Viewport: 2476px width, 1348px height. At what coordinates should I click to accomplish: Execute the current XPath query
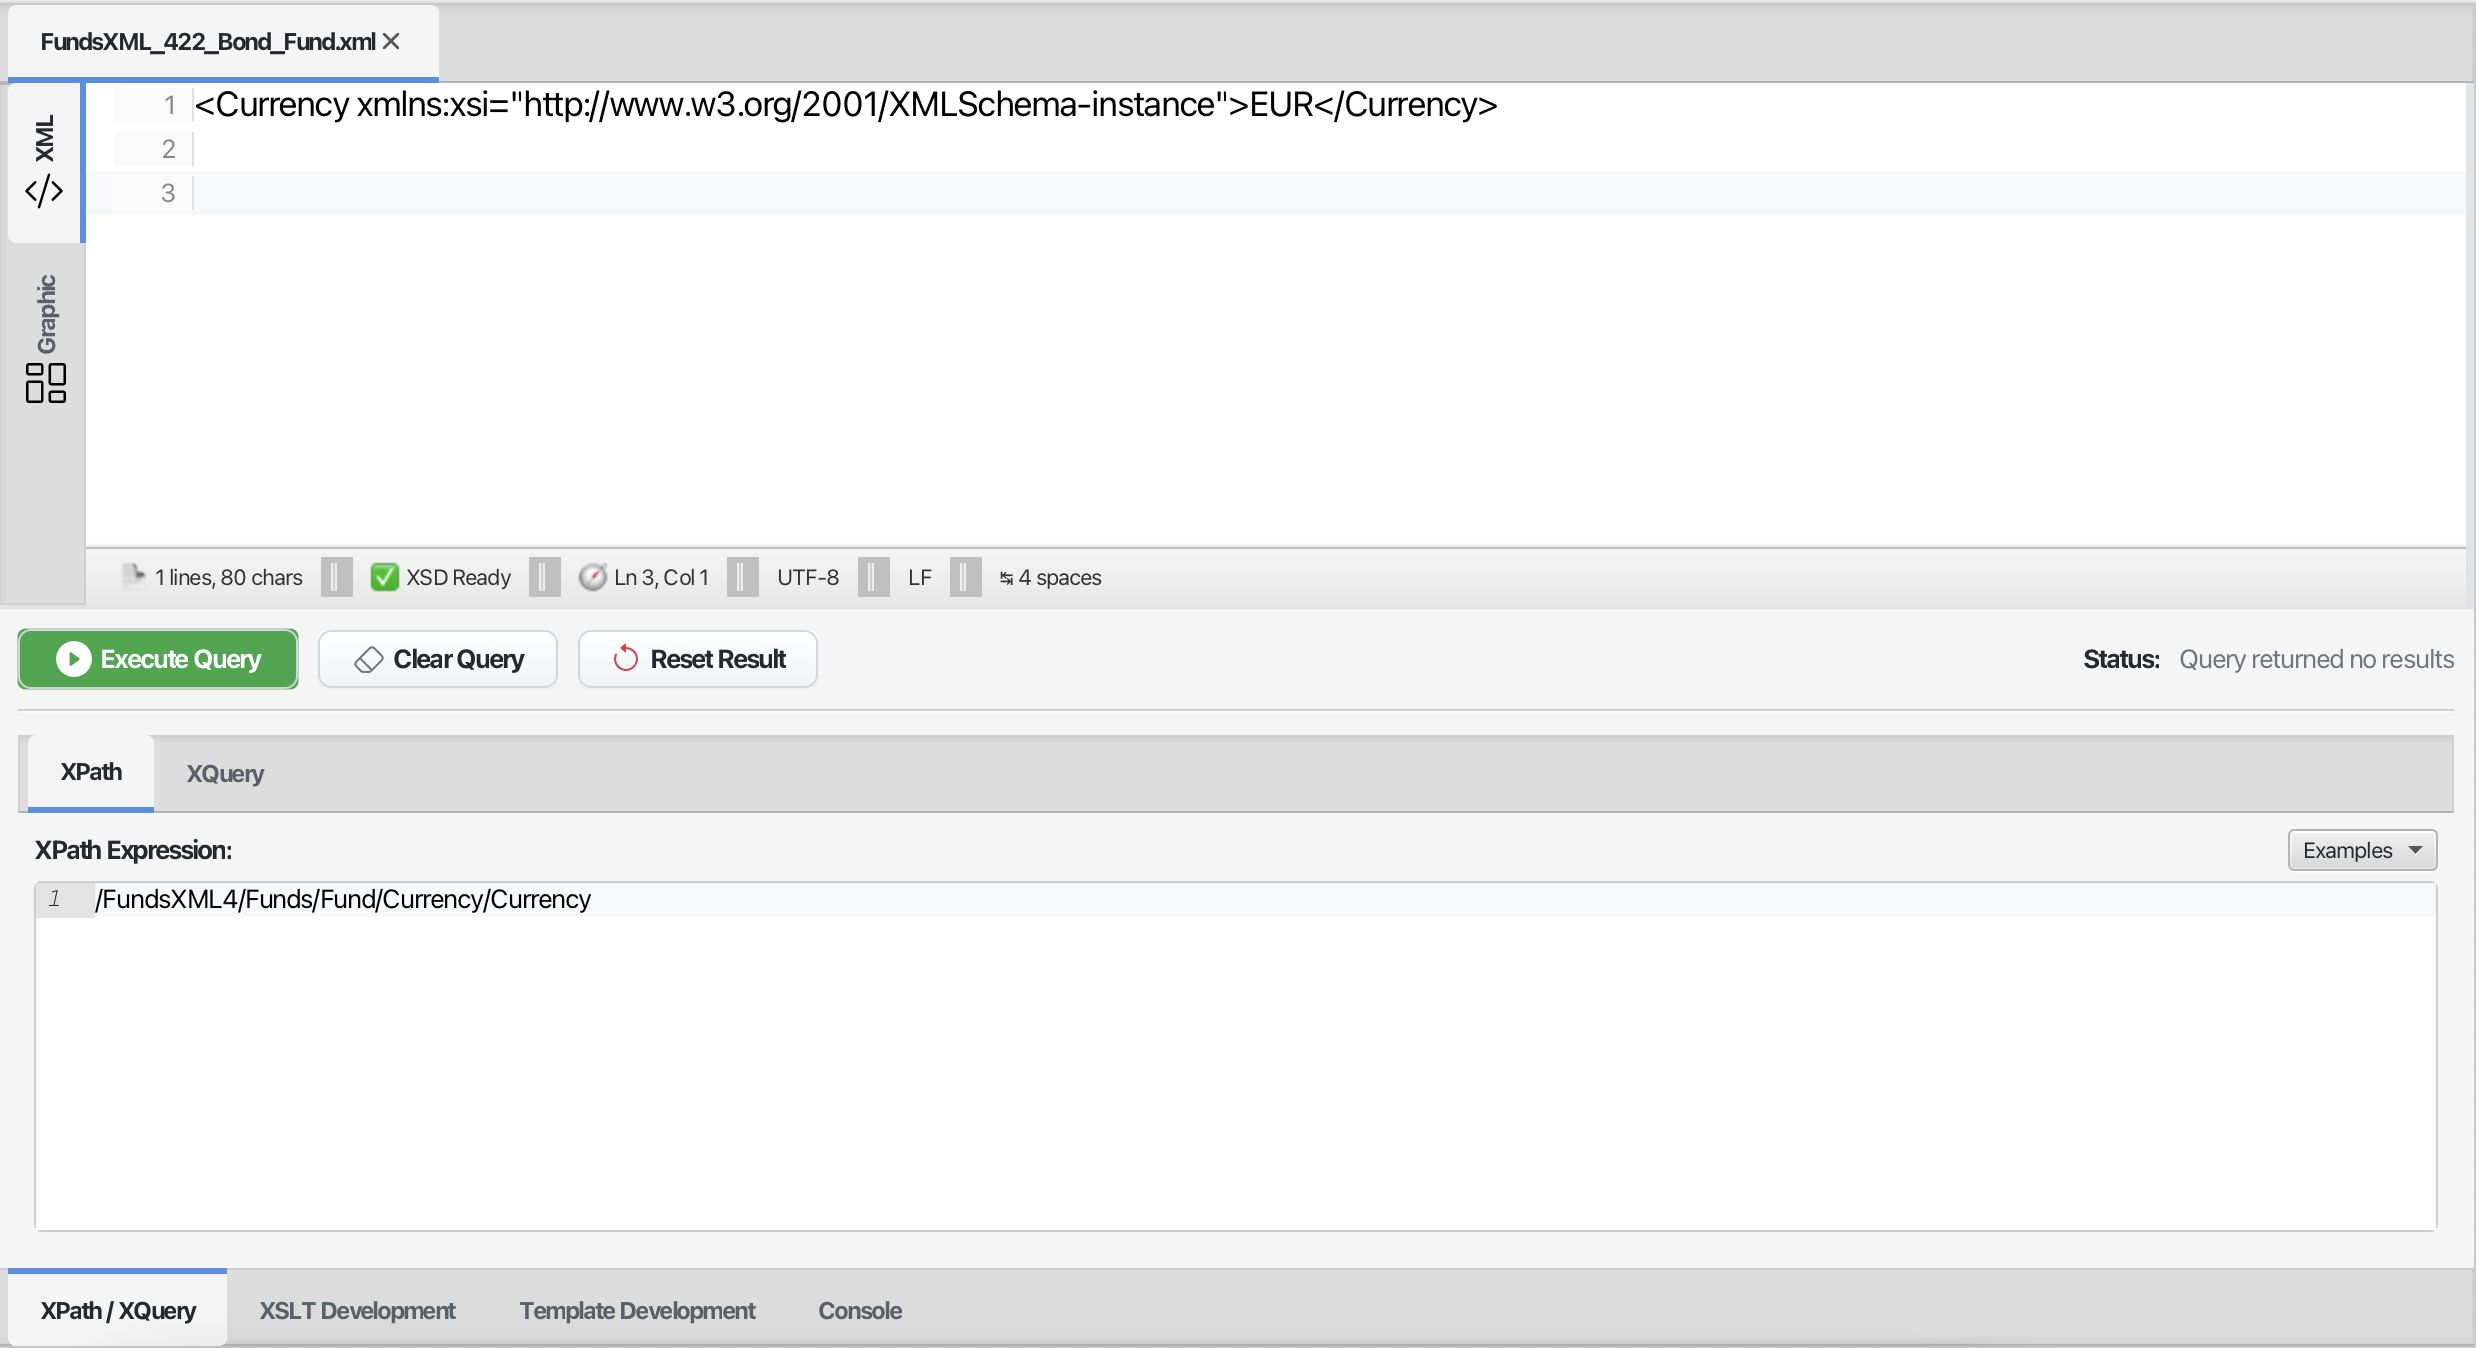coord(157,659)
